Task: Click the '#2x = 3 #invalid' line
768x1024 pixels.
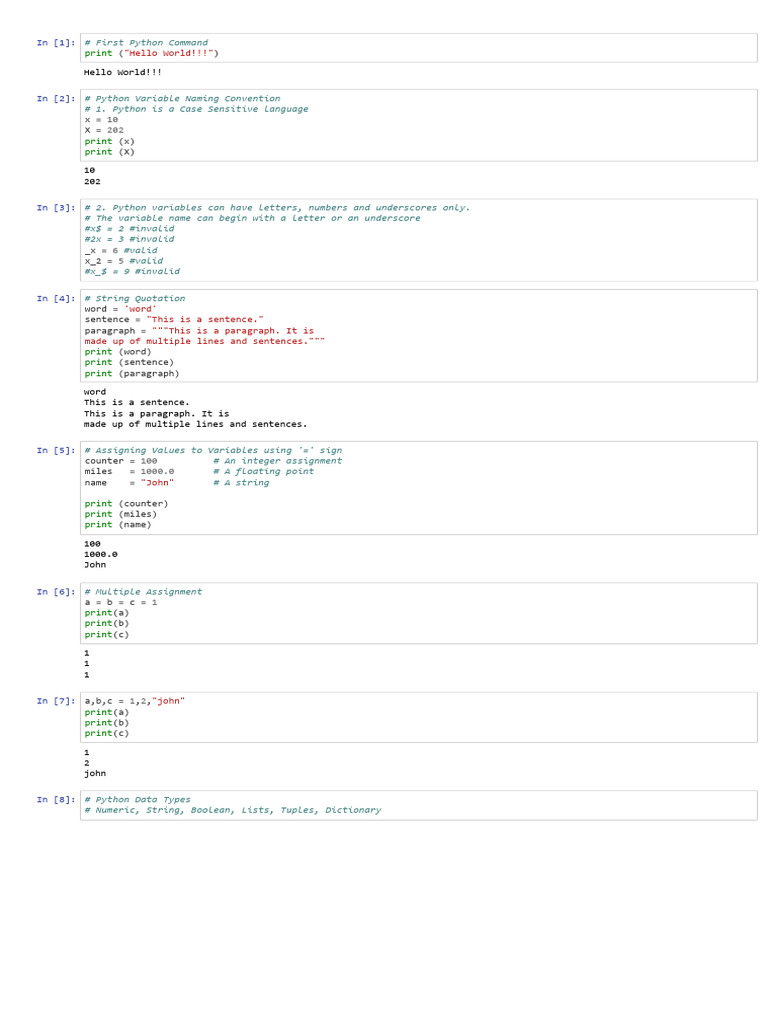Action: (x=129, y=239)
